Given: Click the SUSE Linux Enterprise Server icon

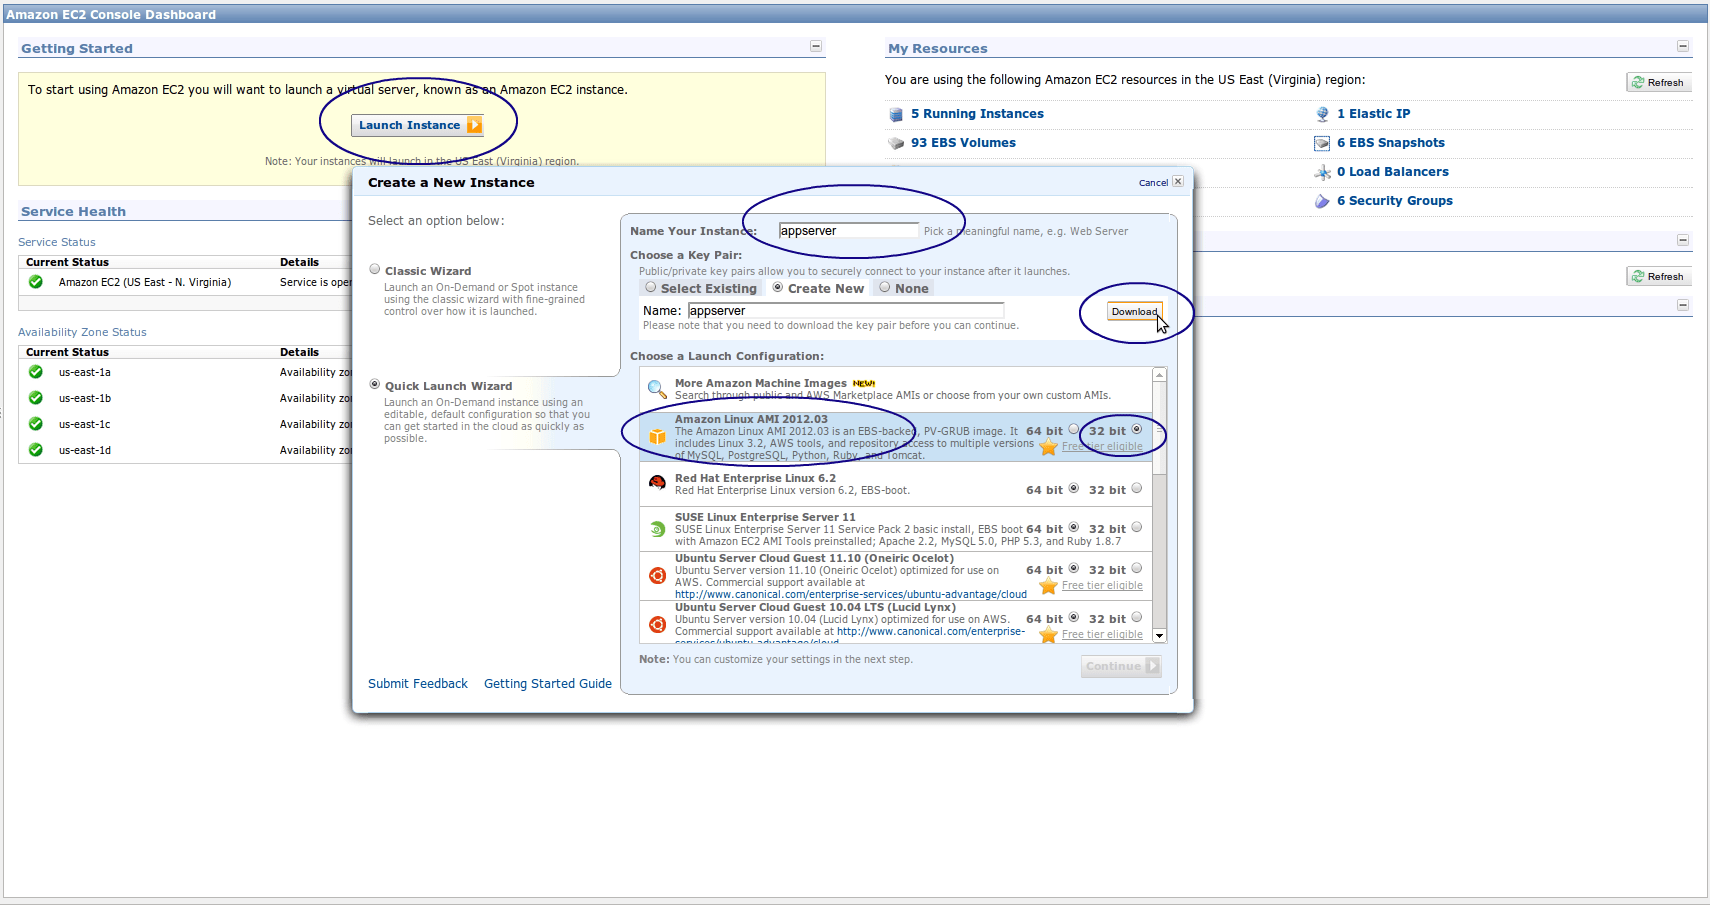Looking at the screenshot, I should coord(657,529).
